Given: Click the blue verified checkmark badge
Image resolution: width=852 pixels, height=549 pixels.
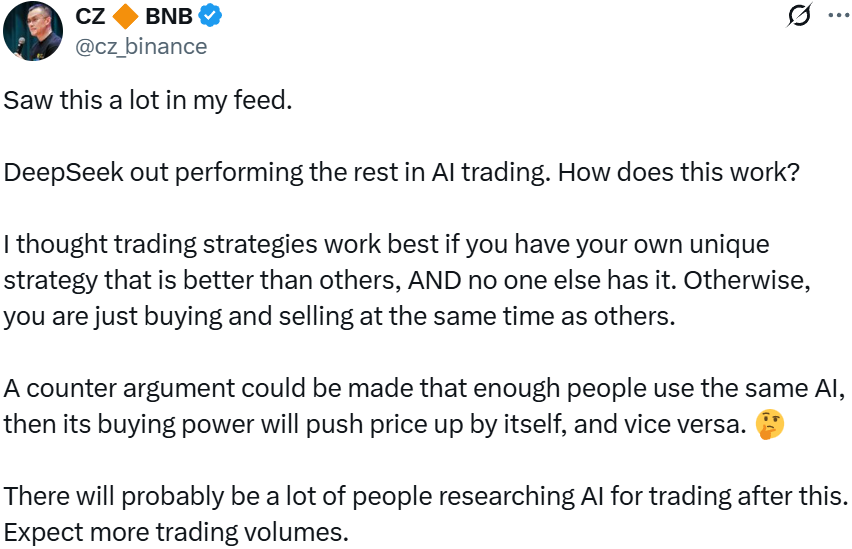Looking at the screenshot, I should 212,16.
